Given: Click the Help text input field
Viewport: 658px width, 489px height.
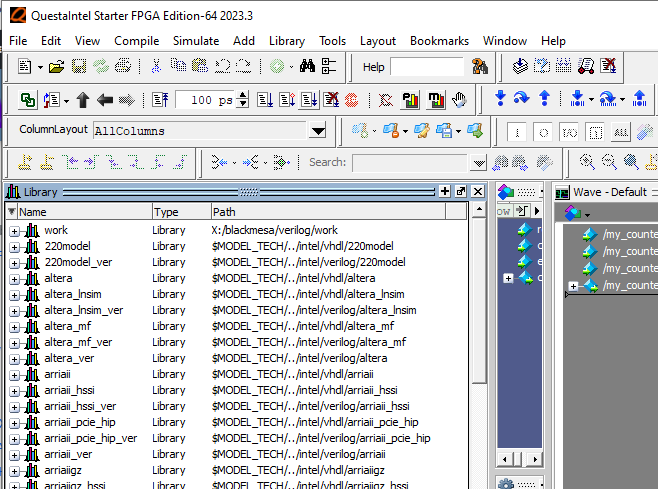Looking at the screenshot, I should (427, 67).
